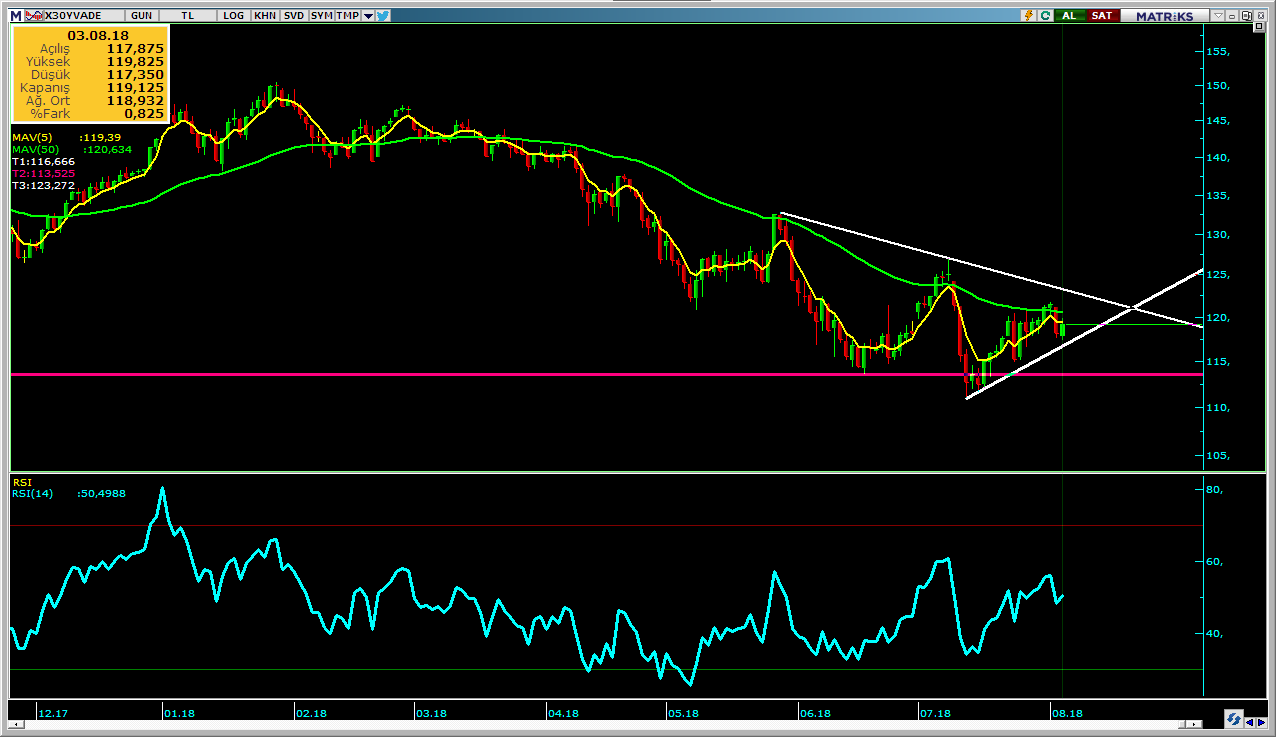Viewport: 1276px width, 737px height.
Task: Toggle the SVD button
Action: coord(294,15)
